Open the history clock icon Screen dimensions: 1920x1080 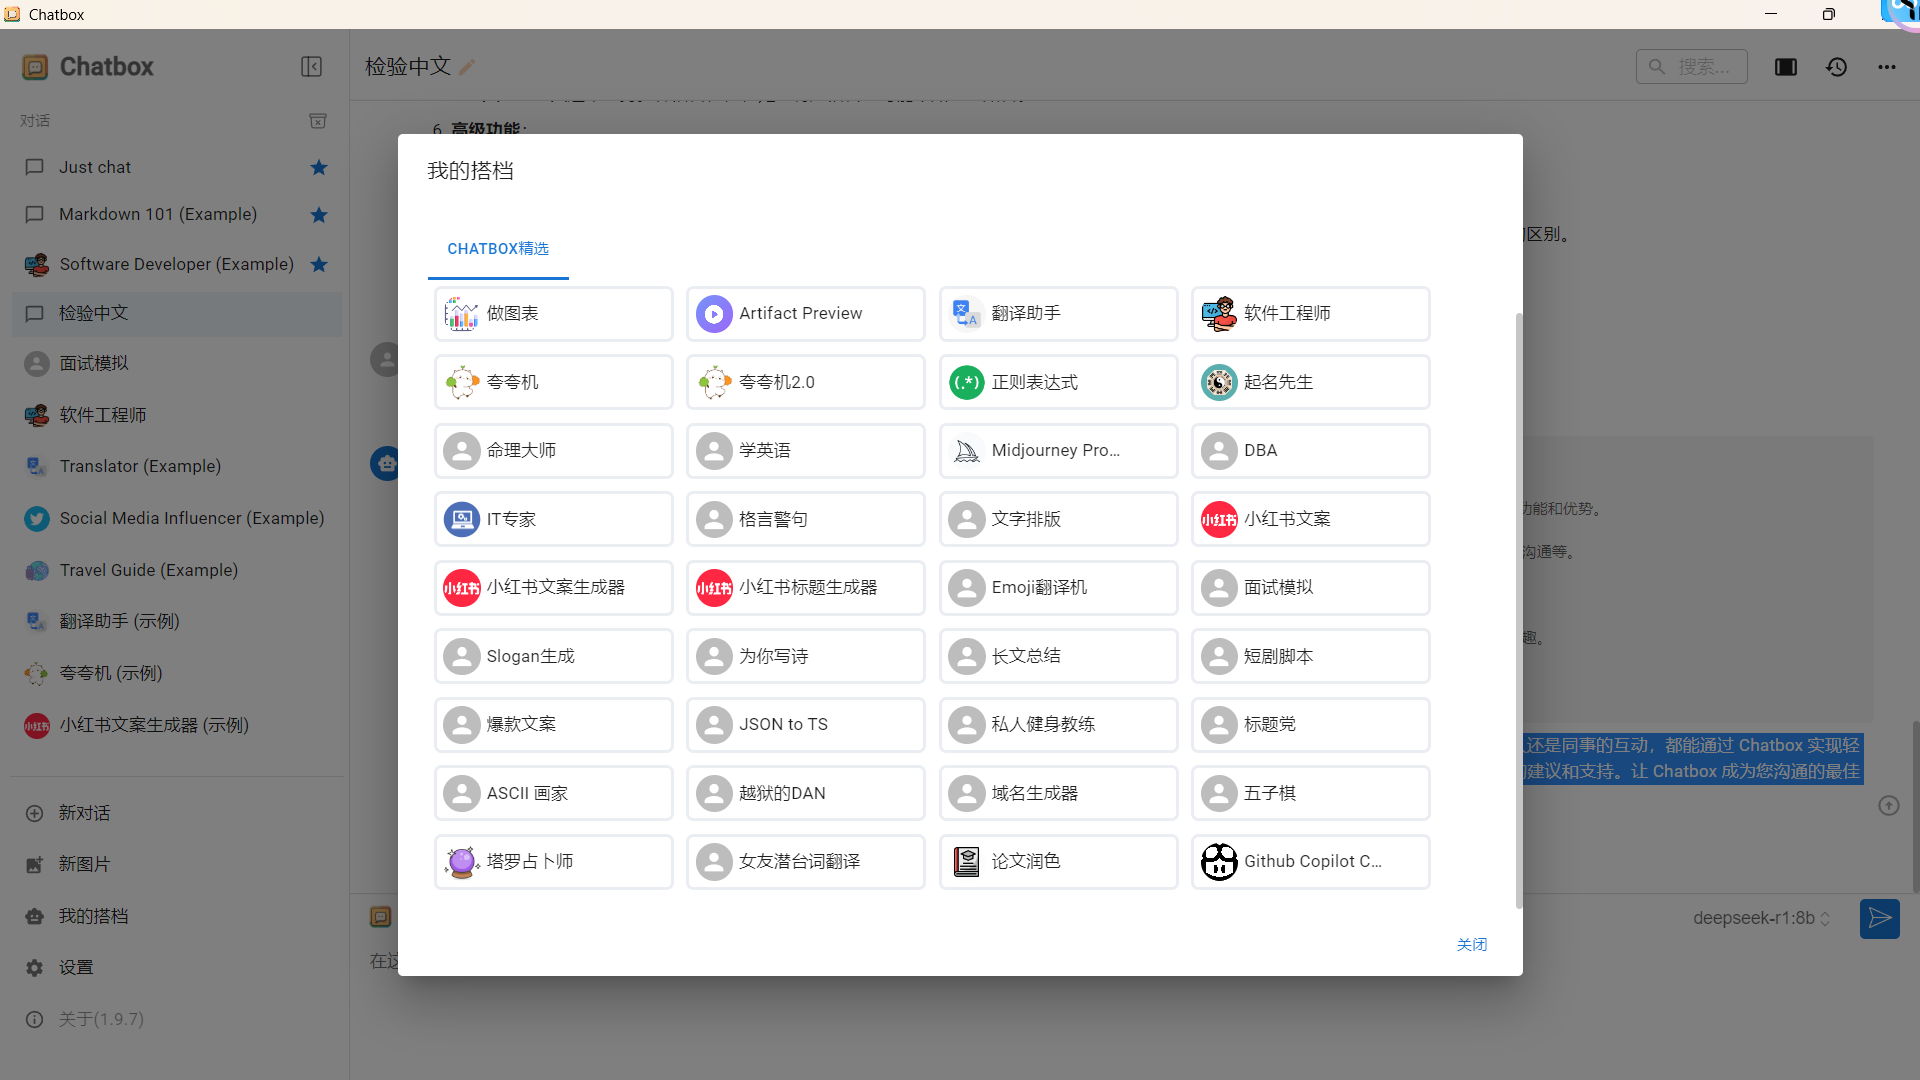pos(1836,67)
